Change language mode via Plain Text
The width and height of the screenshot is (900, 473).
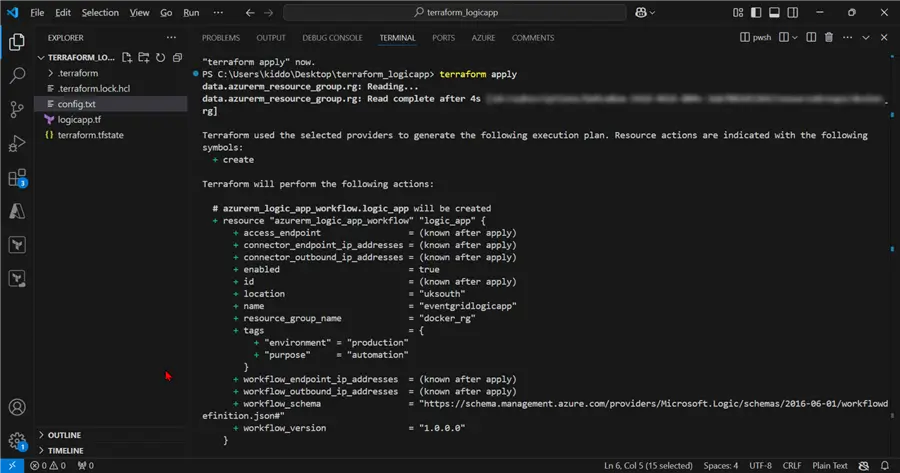(x=829, y=466)
